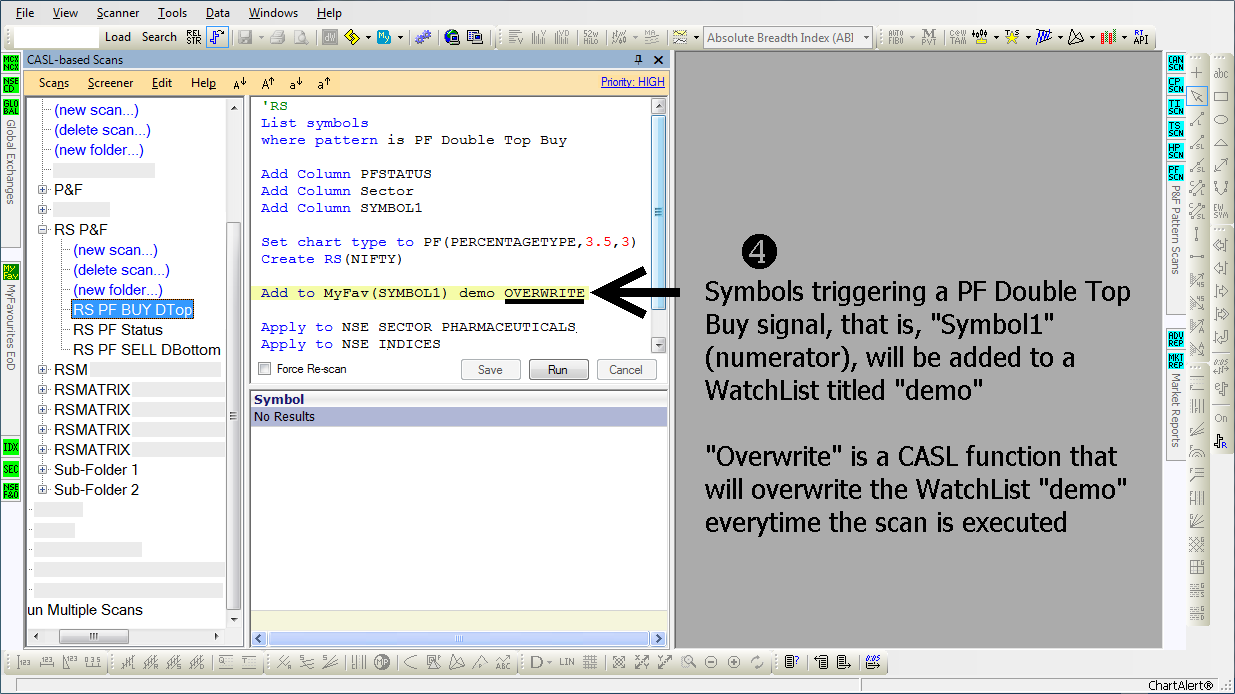1235x694 pixels.
Task: Toggle the On drawing option in right toolbar
Action: [1221, 418]
